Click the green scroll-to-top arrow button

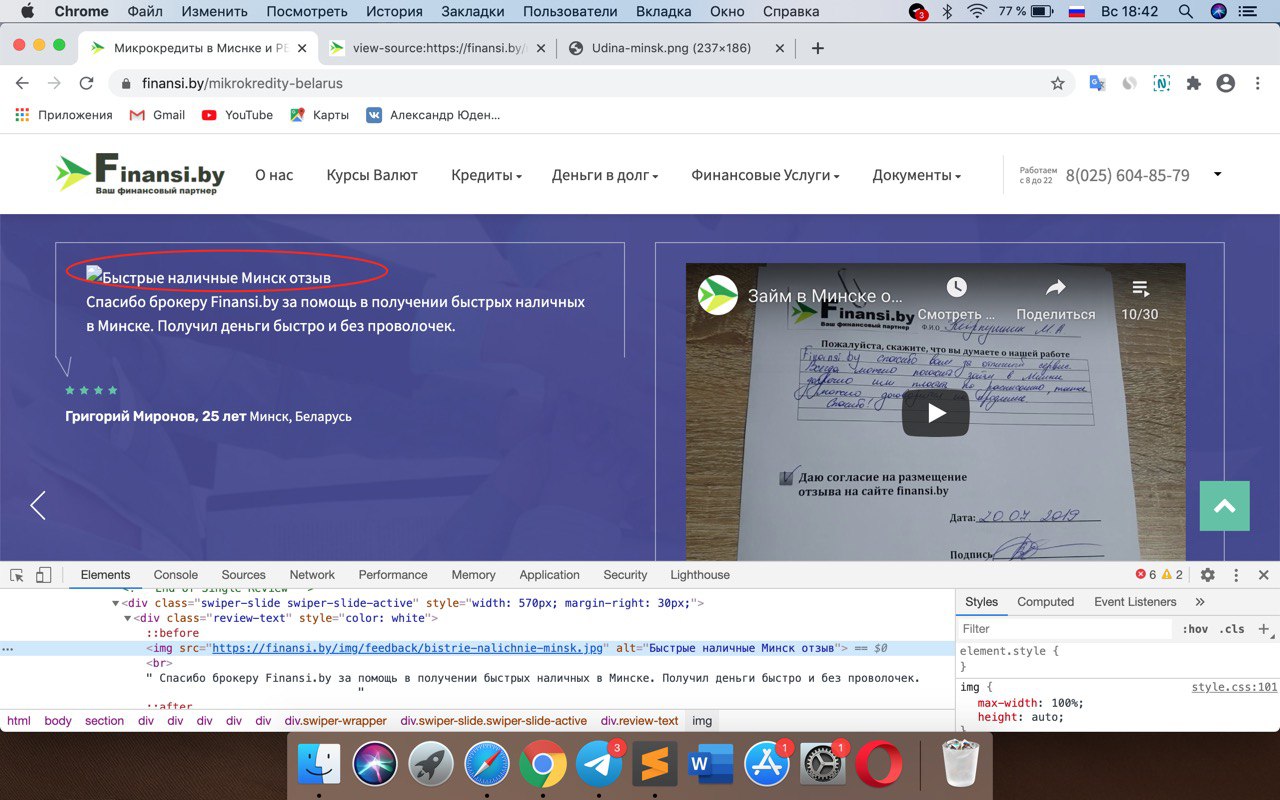[1225, 506]
